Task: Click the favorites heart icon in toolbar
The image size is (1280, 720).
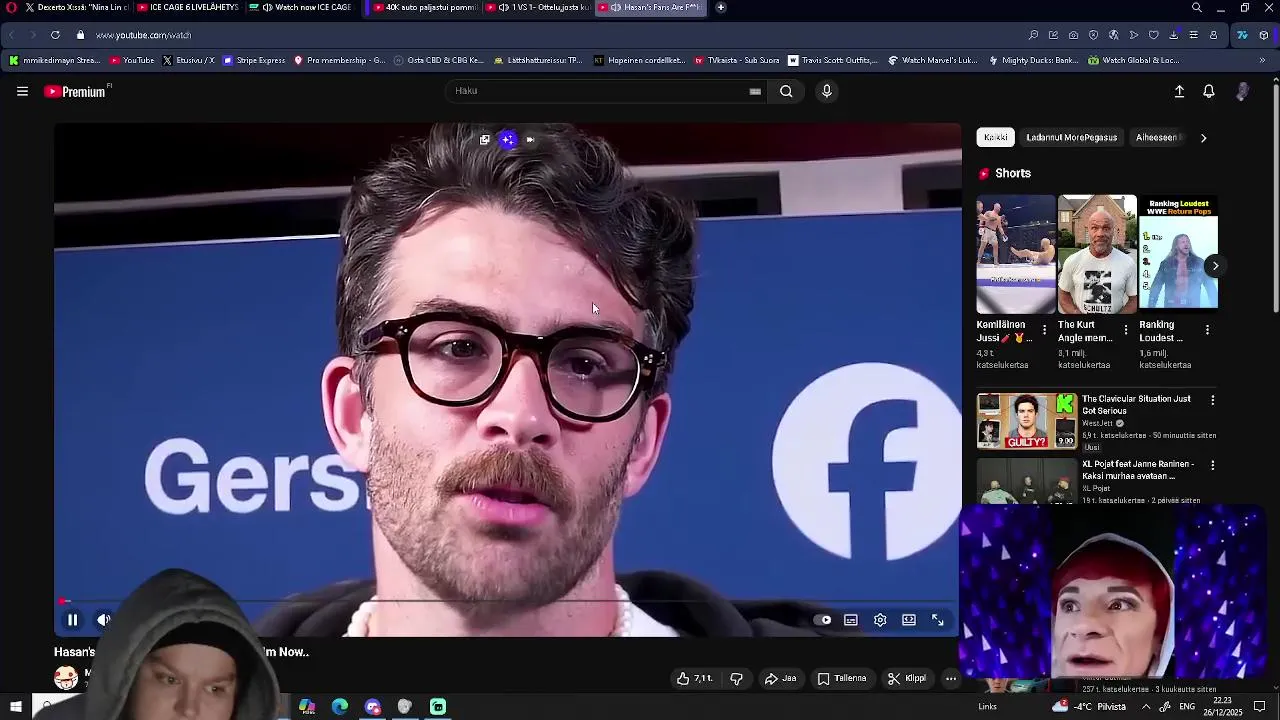Action: (1153, 35)
